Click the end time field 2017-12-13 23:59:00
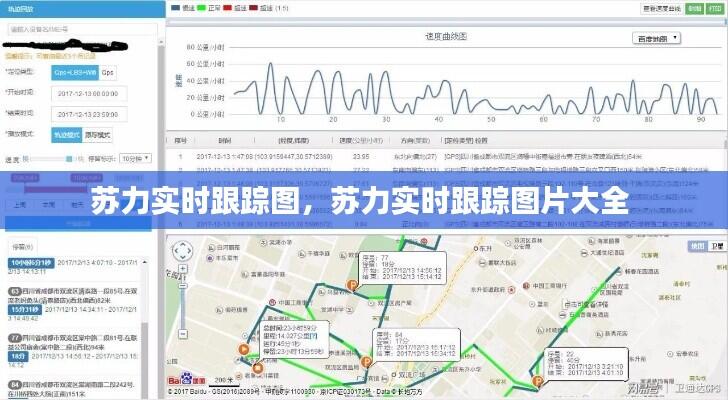728x400 pixels. (x=89, y=114)
